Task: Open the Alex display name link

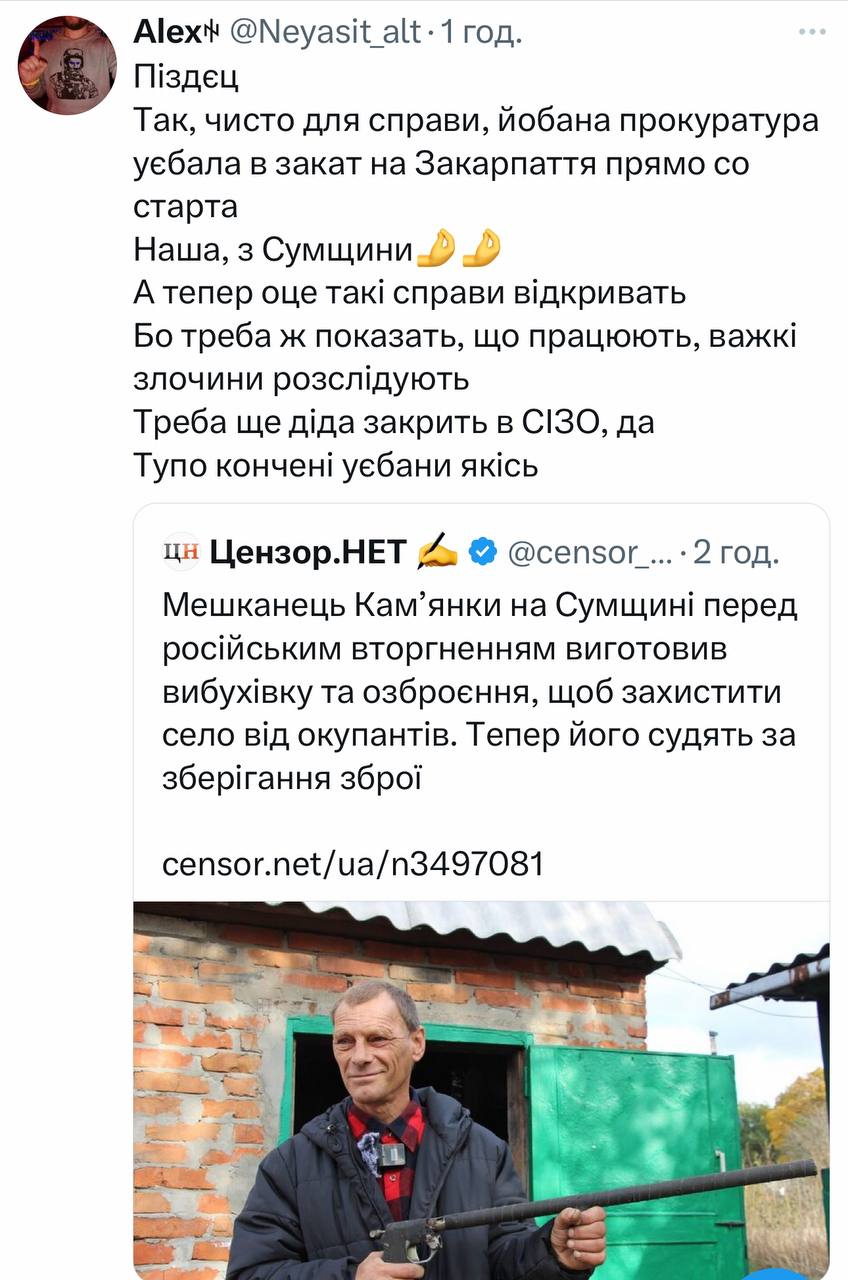Action: coord(165,32)
